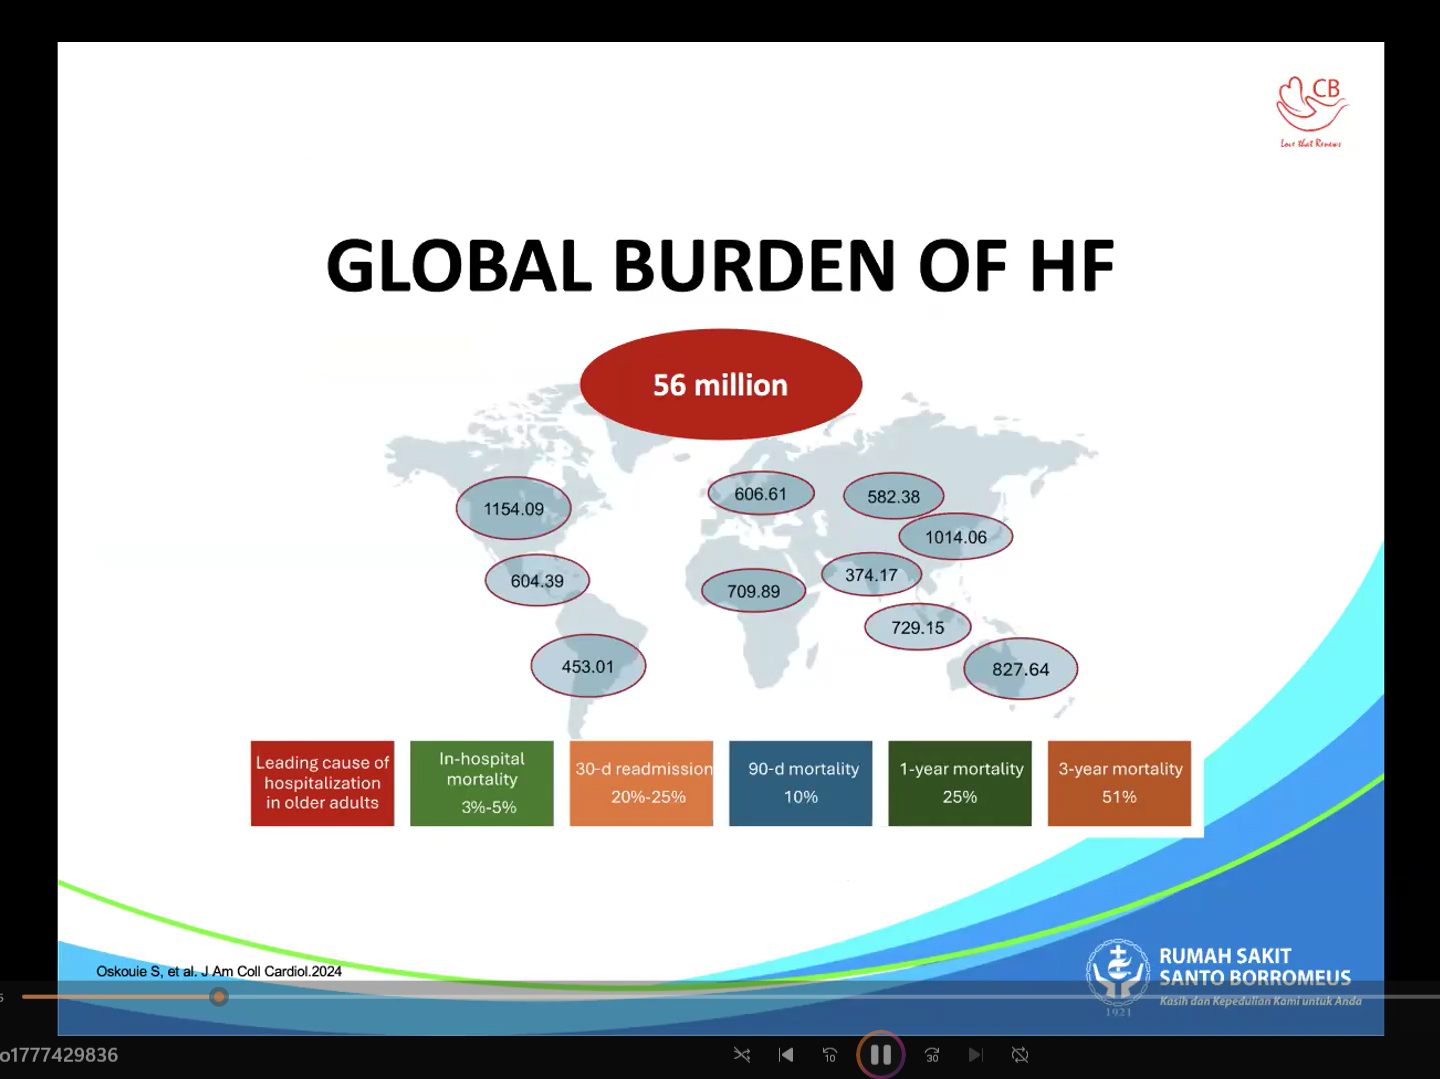Toggle the repeat loop button

click(x=1019, y=1054)
